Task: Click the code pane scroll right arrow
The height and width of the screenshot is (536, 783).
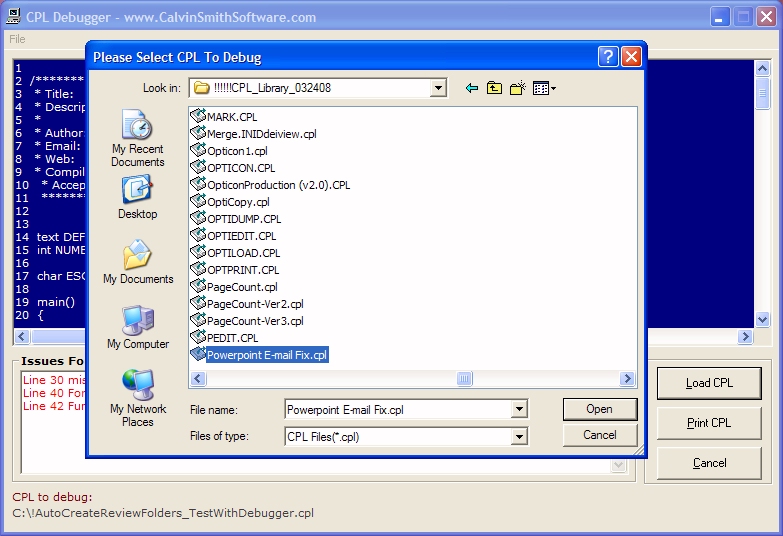Action: point(745,337)
